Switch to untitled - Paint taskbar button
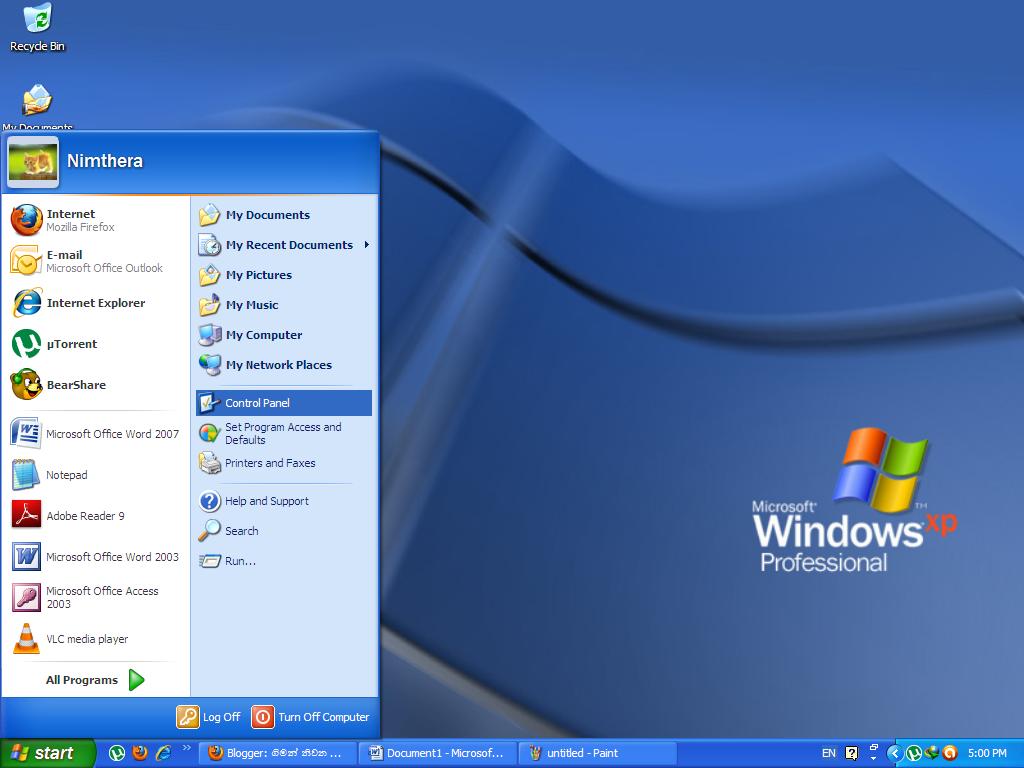The width and height of the screenshot is (1024, 768). click(600, 753)
